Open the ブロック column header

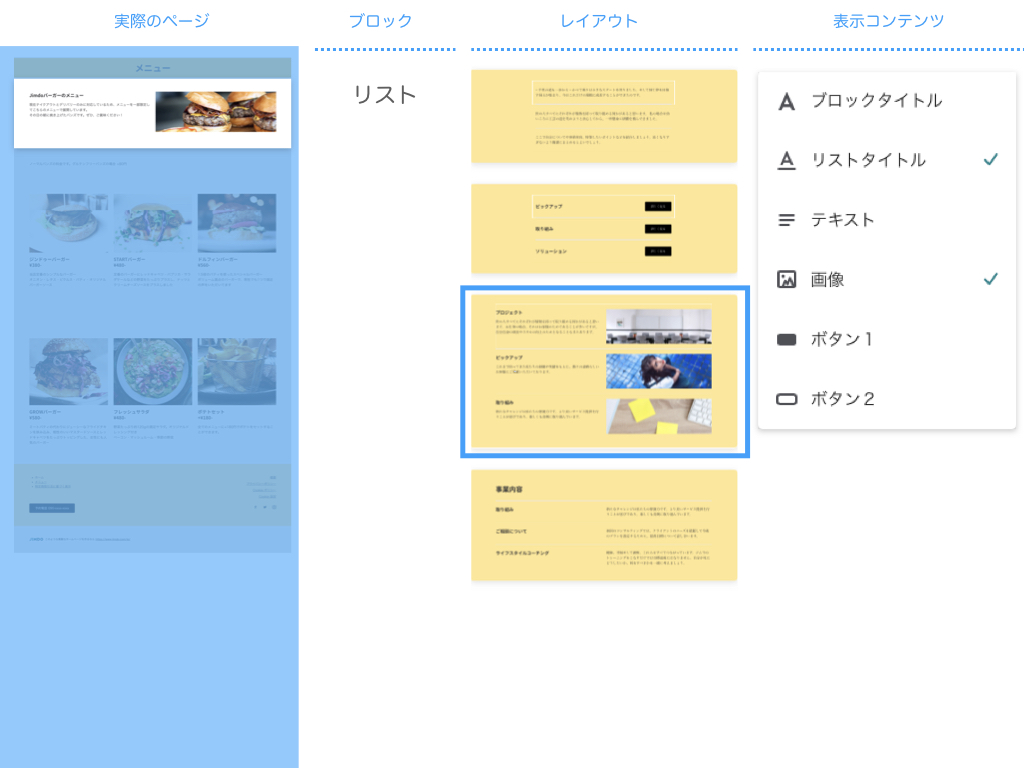(381, 21)
